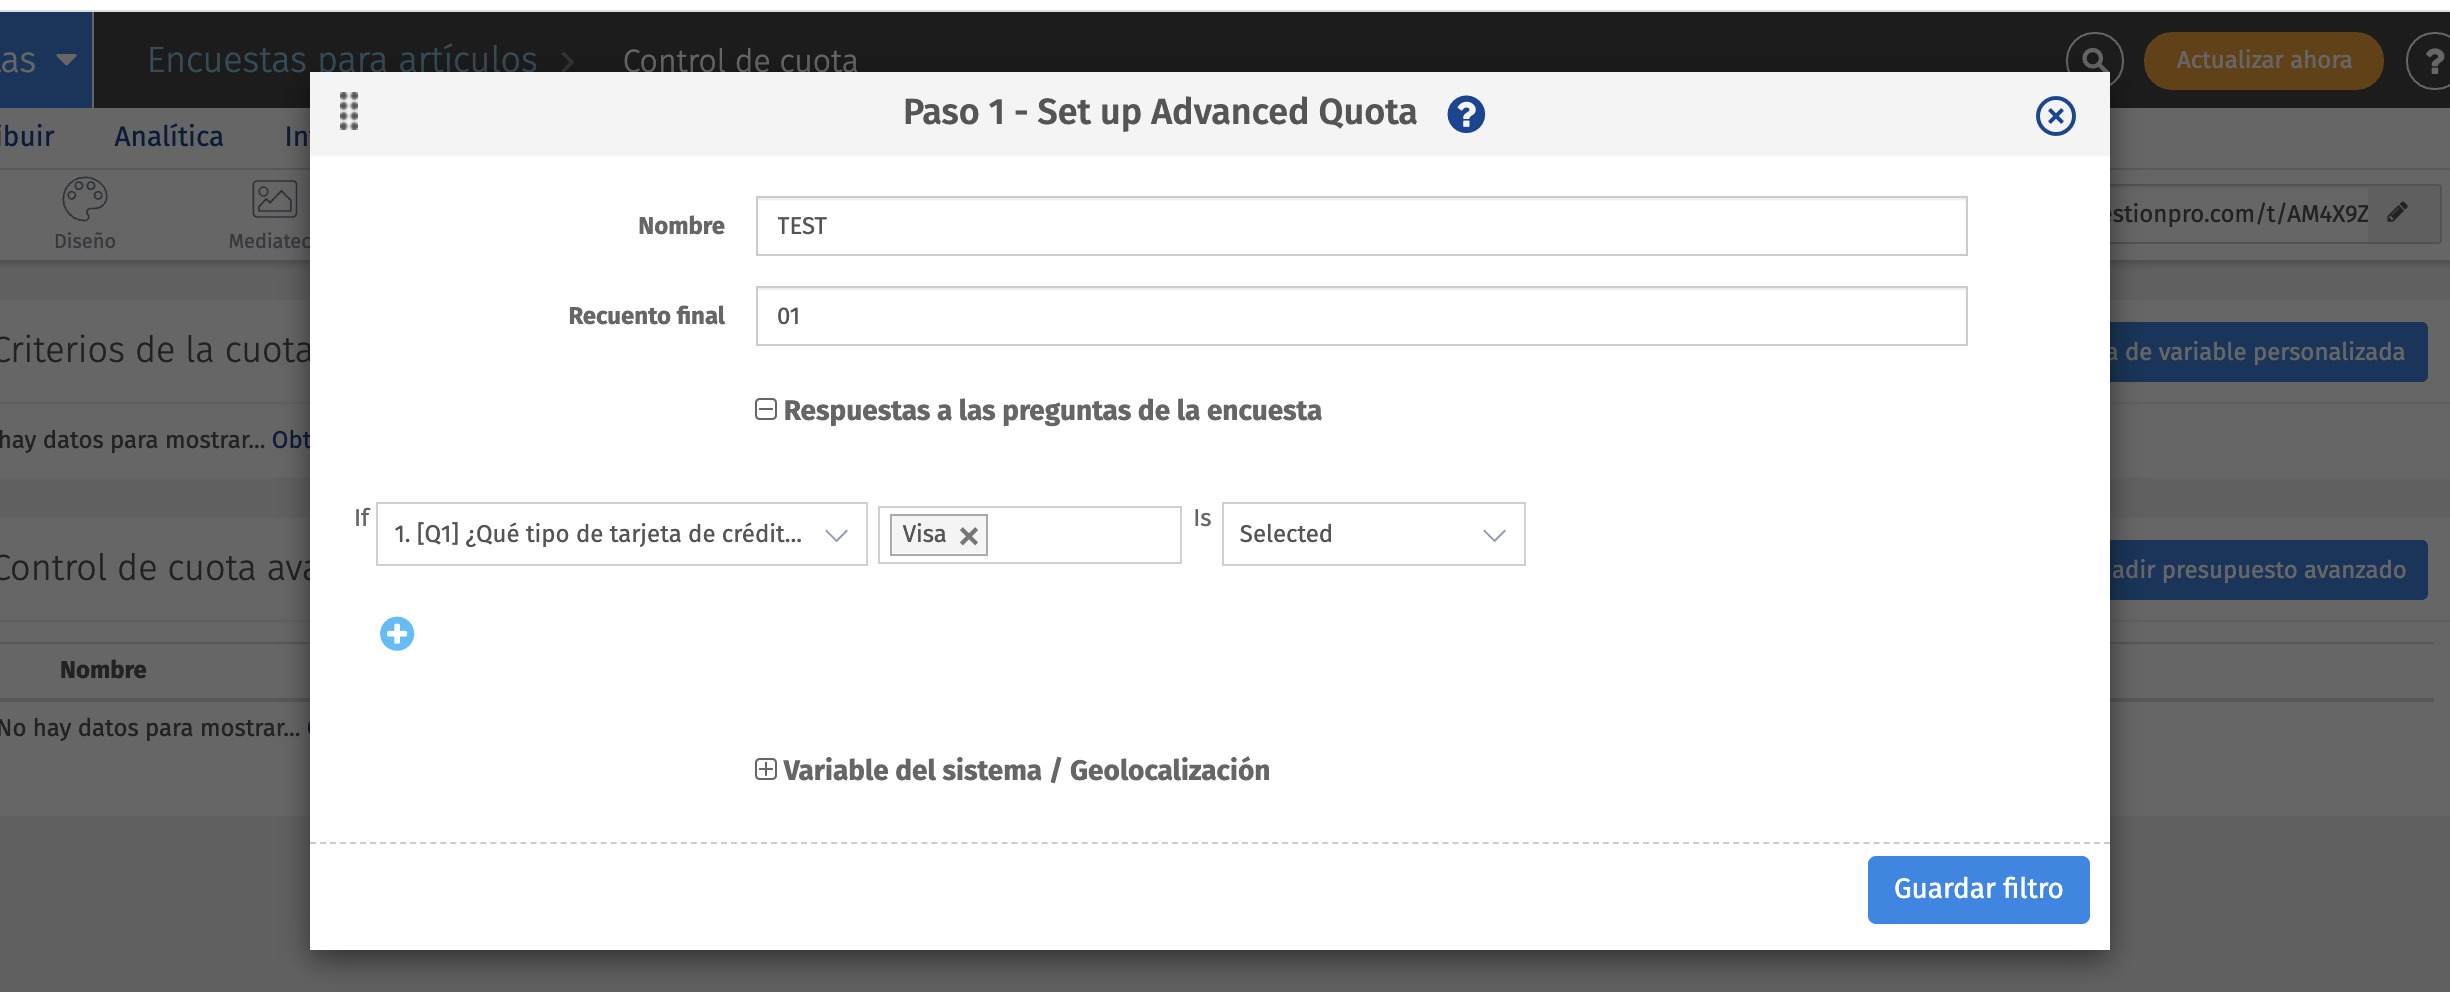Collapse the Respuestas a las preguntas section
Screen dimensions: 2450x992
point(766,409)
